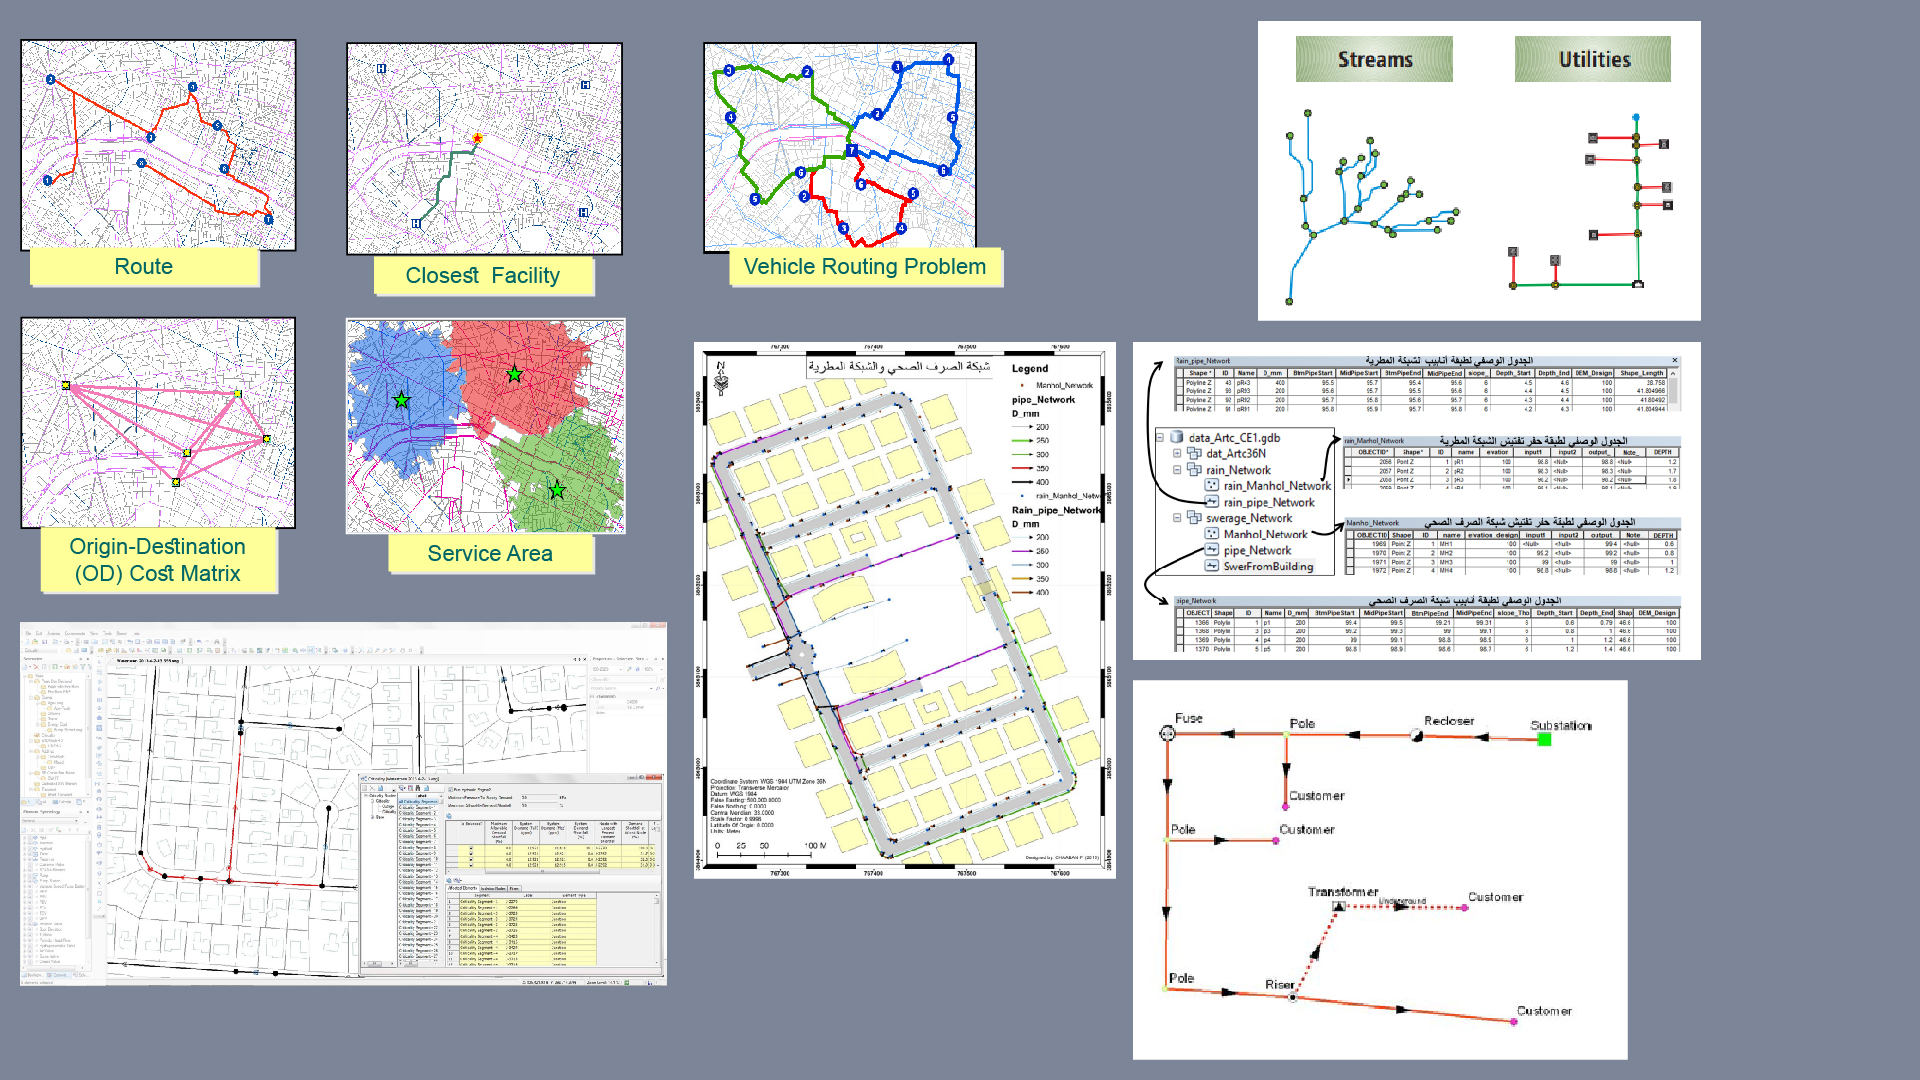Click the green star in the green service area
The width and height of the screenshot is (1920, 1080).
pos(557,490)
